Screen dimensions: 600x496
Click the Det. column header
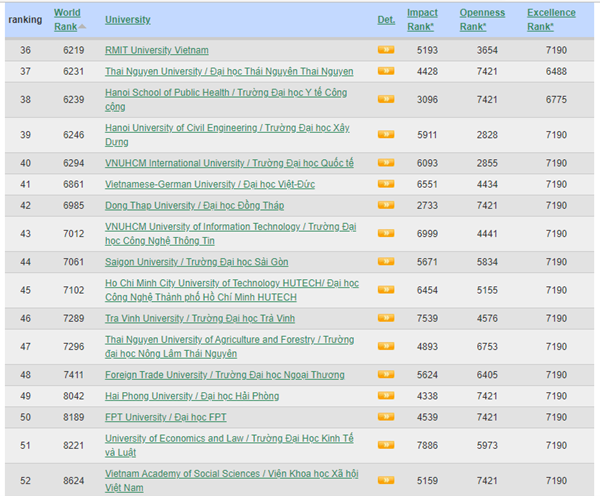386,20
